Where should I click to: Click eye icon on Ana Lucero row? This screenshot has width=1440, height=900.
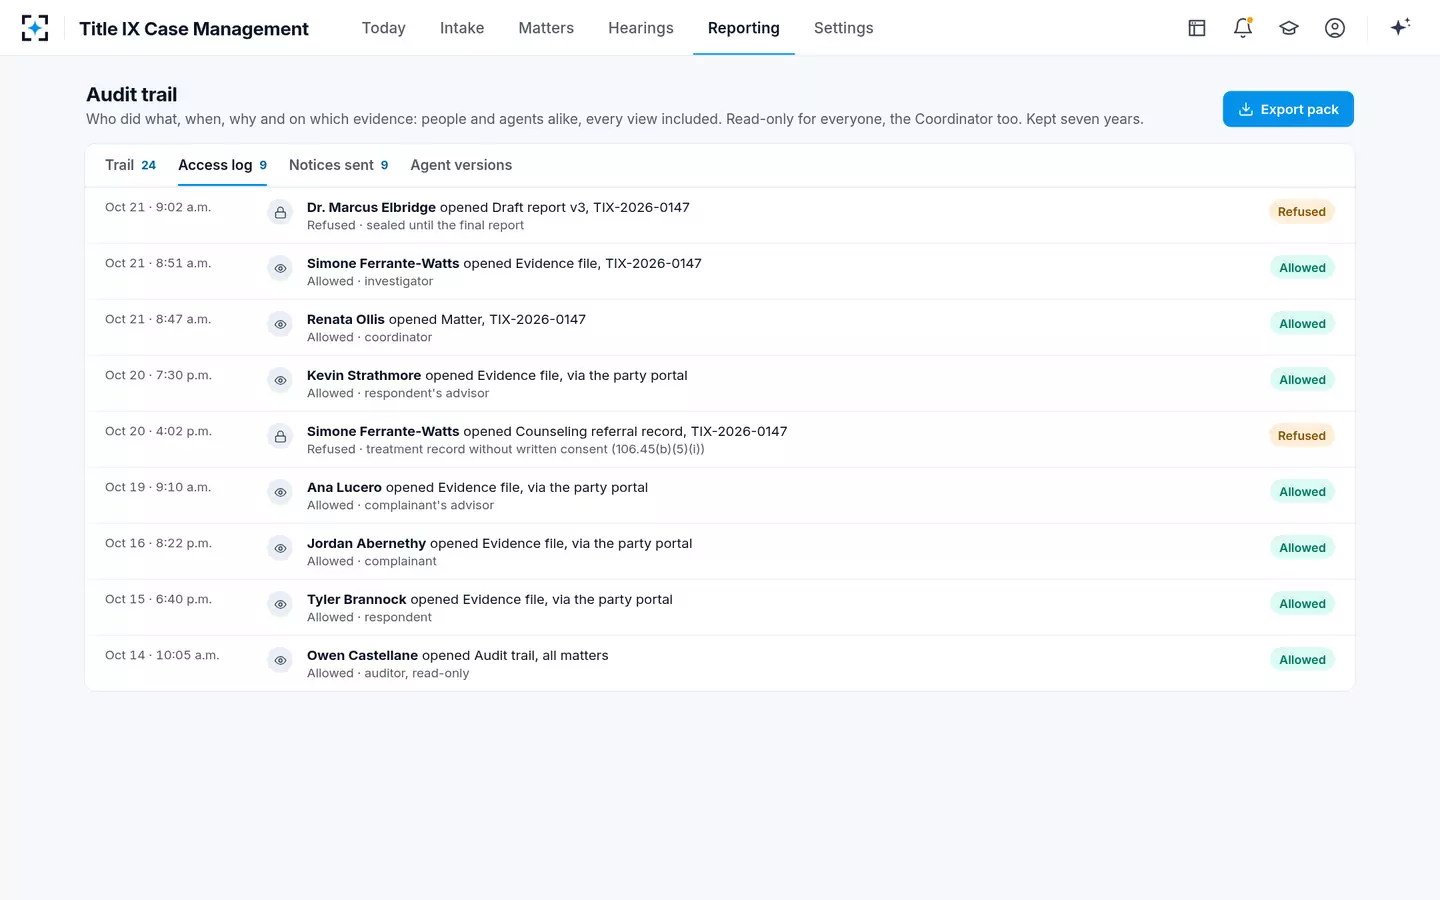pos(280,492)
